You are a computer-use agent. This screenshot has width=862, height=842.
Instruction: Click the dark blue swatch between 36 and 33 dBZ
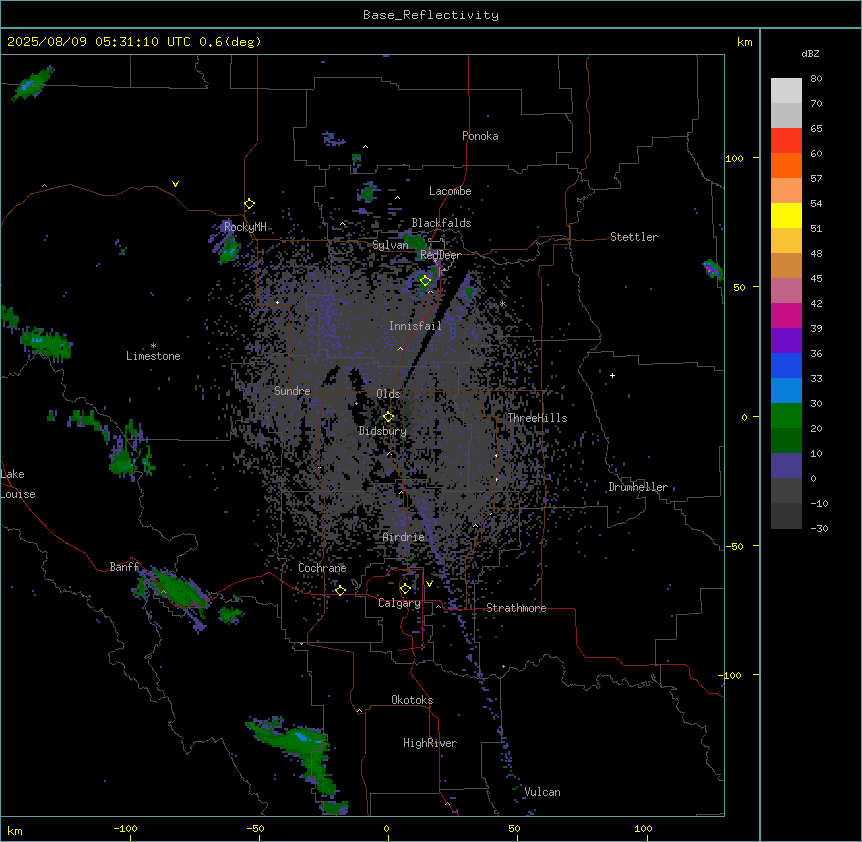pyautogui.click(x=786, y=365)
